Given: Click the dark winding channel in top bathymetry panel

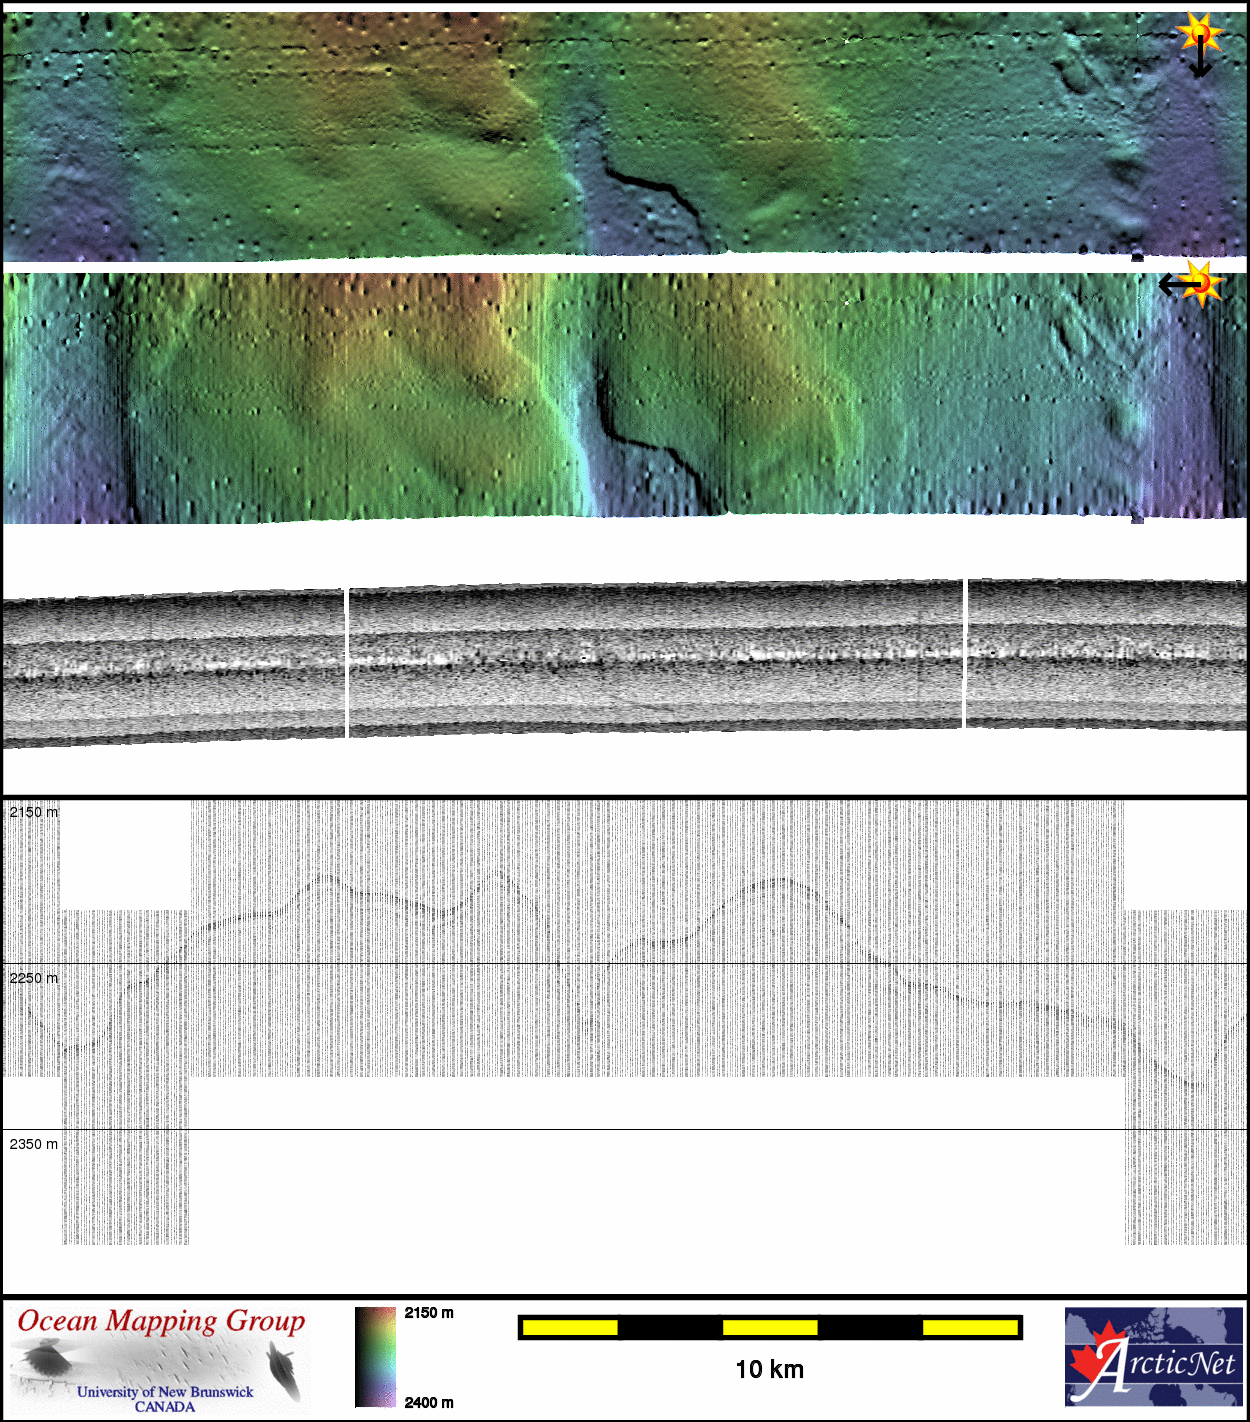Looking at the screenshot, I should 650,184.
